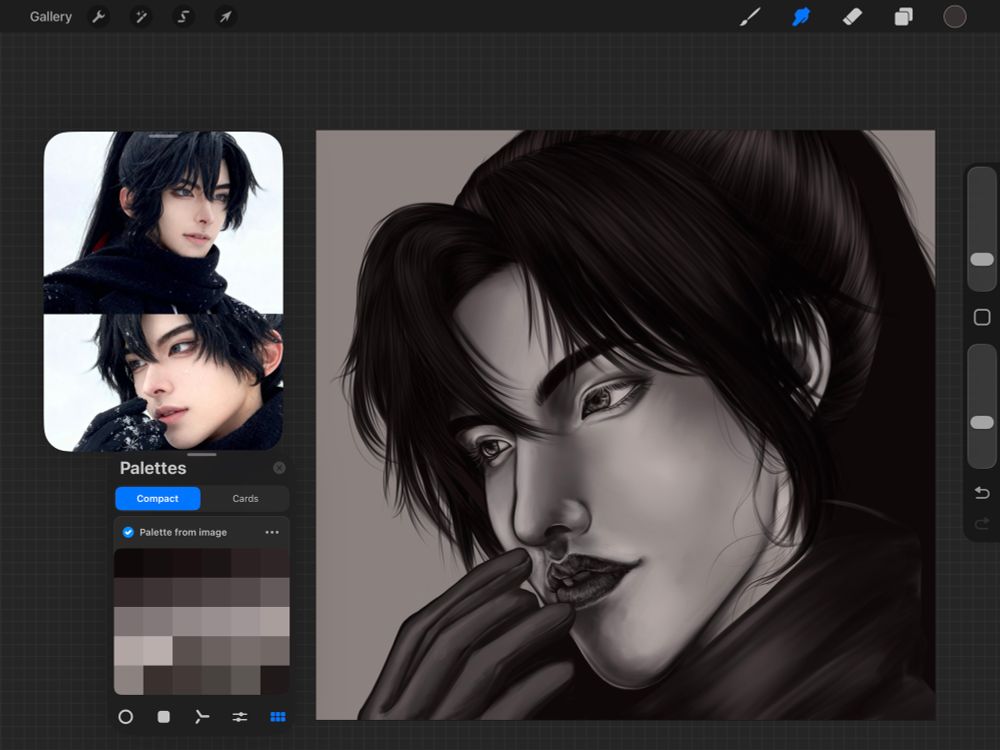1000x750 pixels.
Task: Open the Adjustments magic wand menu
Action: pyautogui.click(x=141, y=17)
